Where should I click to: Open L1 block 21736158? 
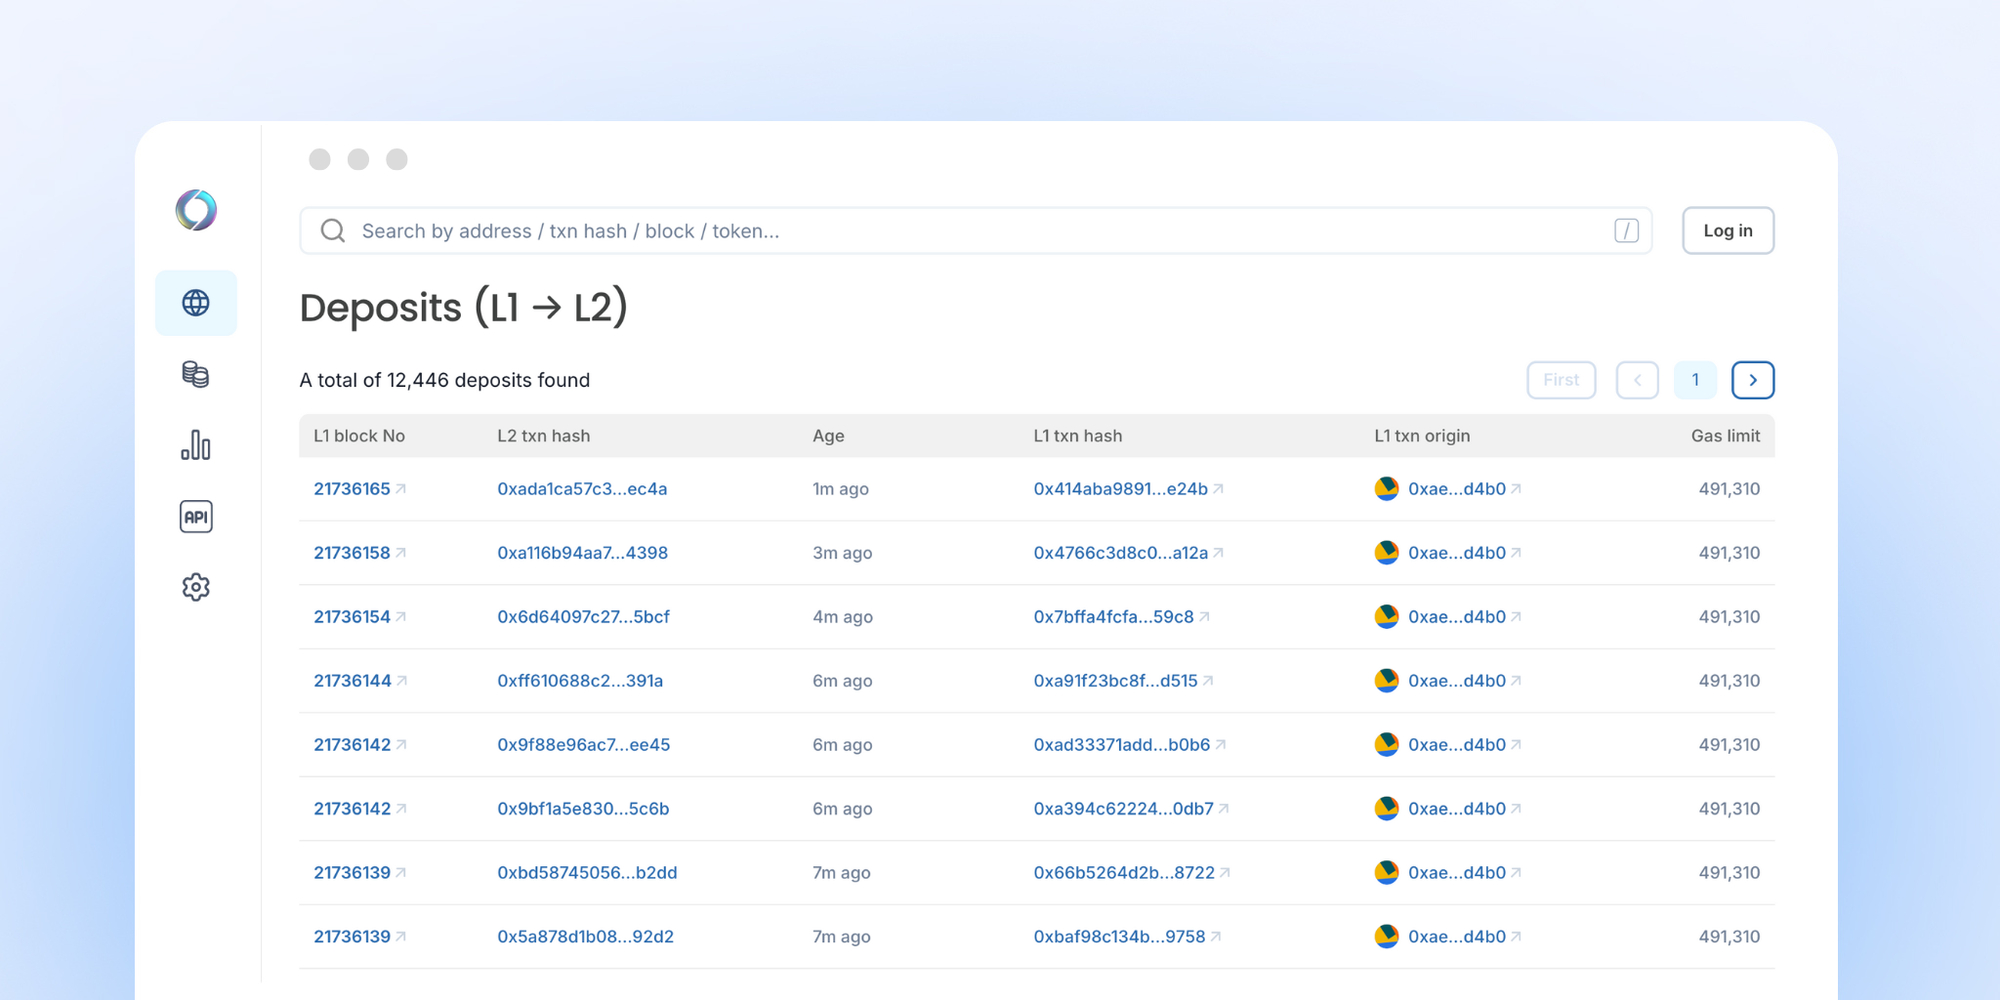[352, 553]
